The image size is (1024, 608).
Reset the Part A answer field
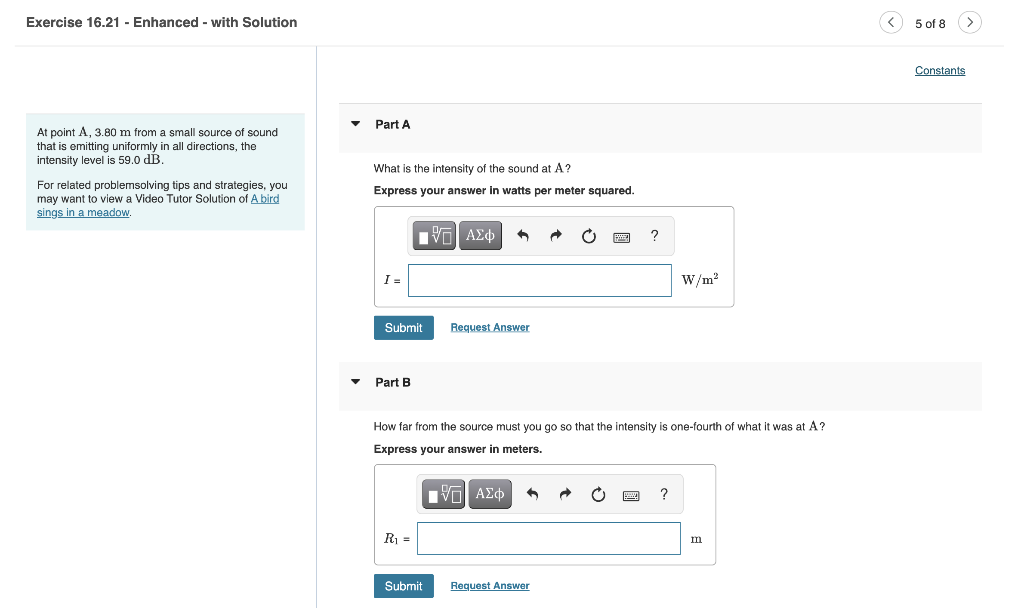(588, 236)
